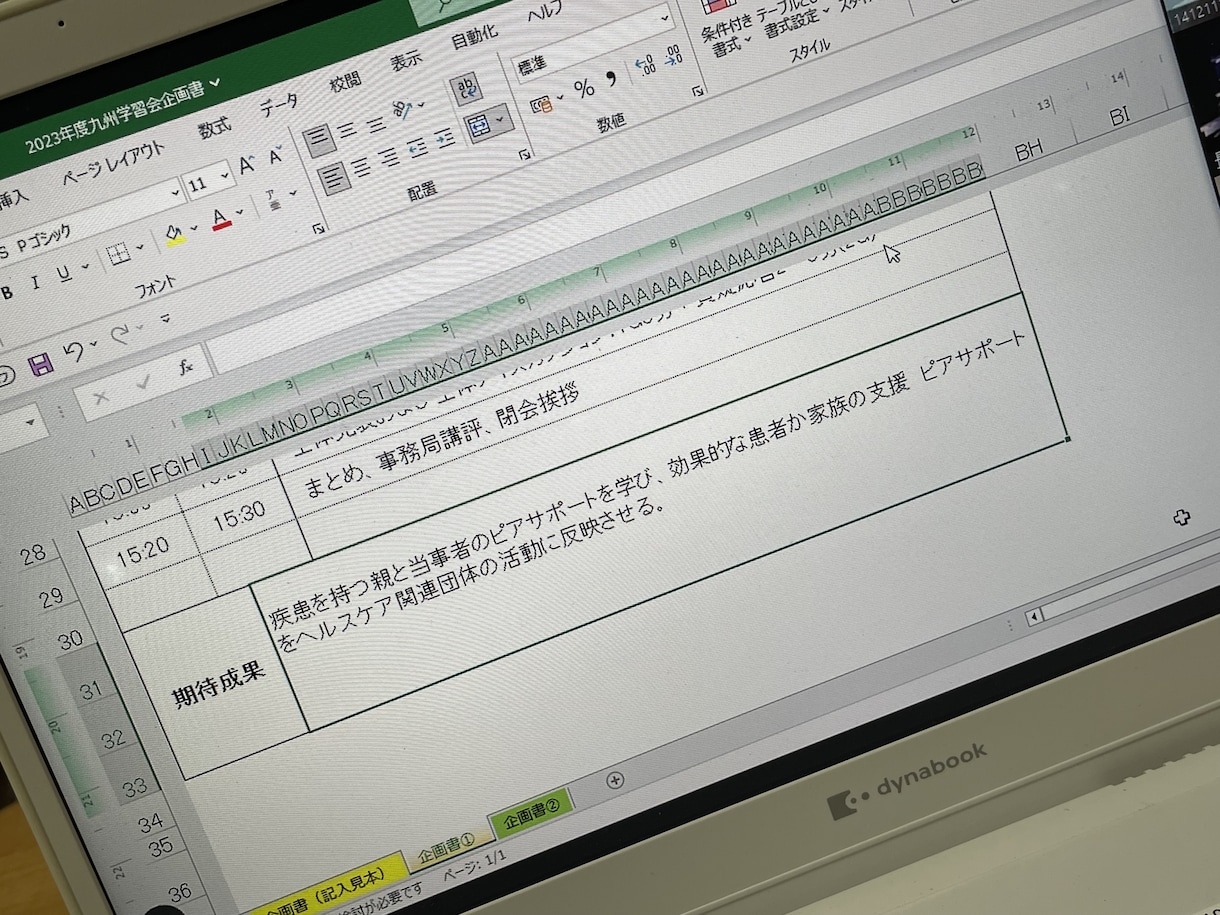
Task: Open the フォント group dialog launcher
Action: [319, 229]
